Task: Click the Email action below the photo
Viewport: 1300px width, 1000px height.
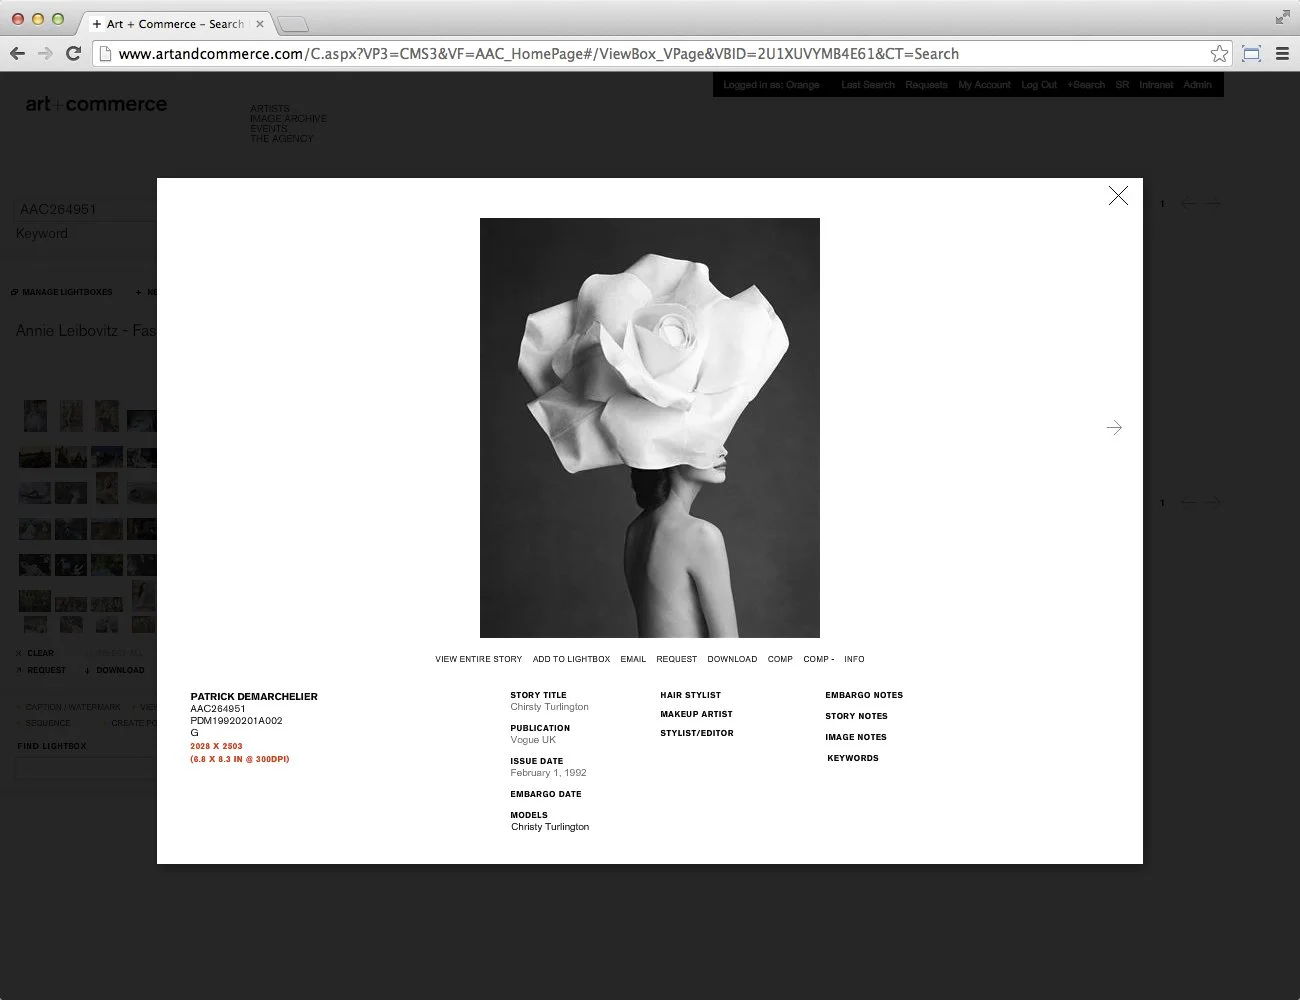Action: pyautogui.click(x=633, y=659)
